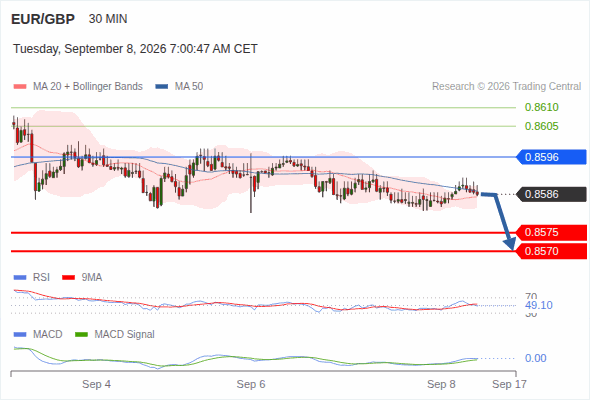590x400 pixels.
Task: Click the Sep 4 axis date
Action: [x=96, y=384]
